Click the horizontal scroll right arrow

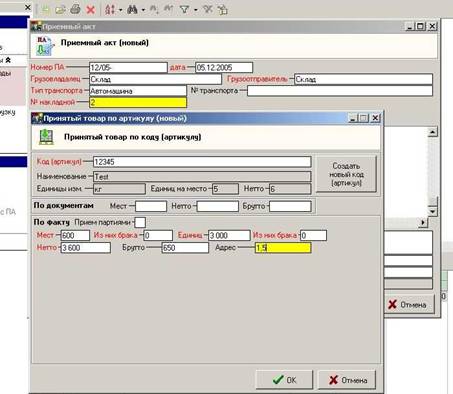423,222
